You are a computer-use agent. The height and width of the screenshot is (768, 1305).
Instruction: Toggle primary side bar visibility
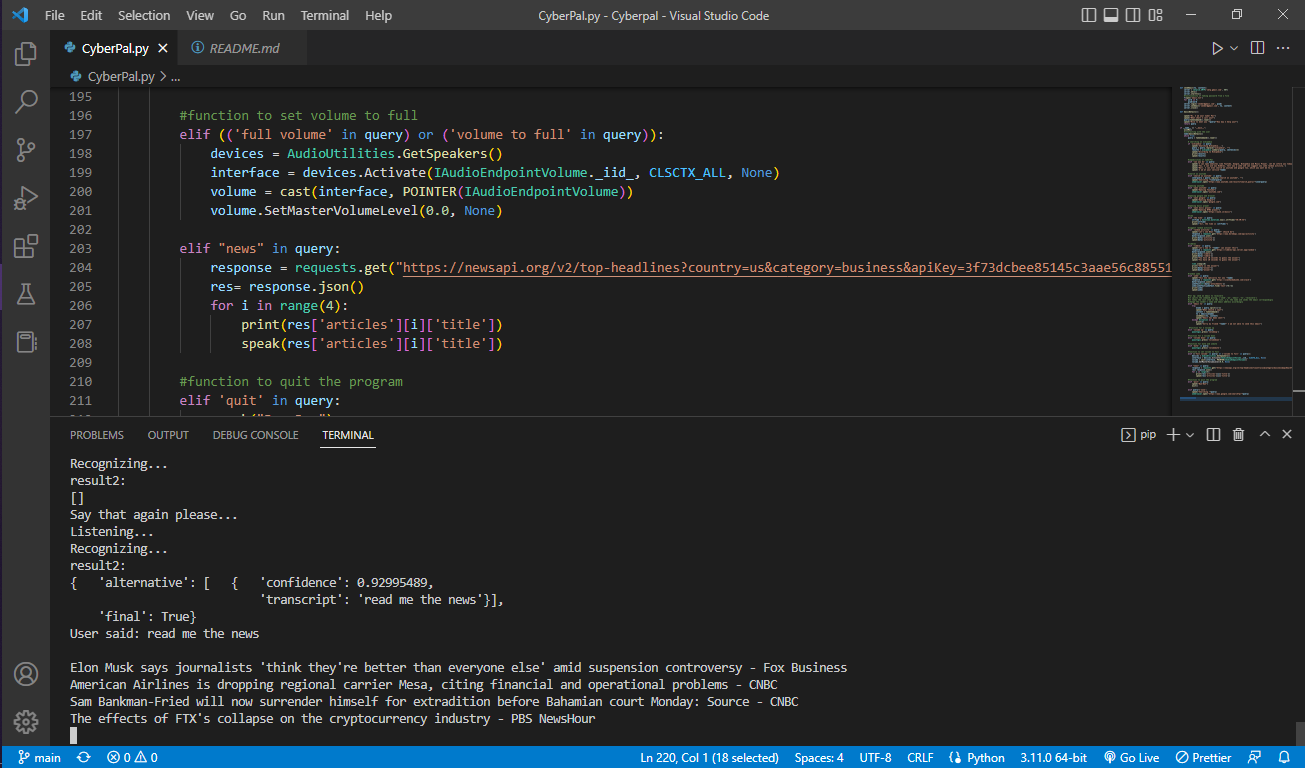click(x=1089, y=15)
